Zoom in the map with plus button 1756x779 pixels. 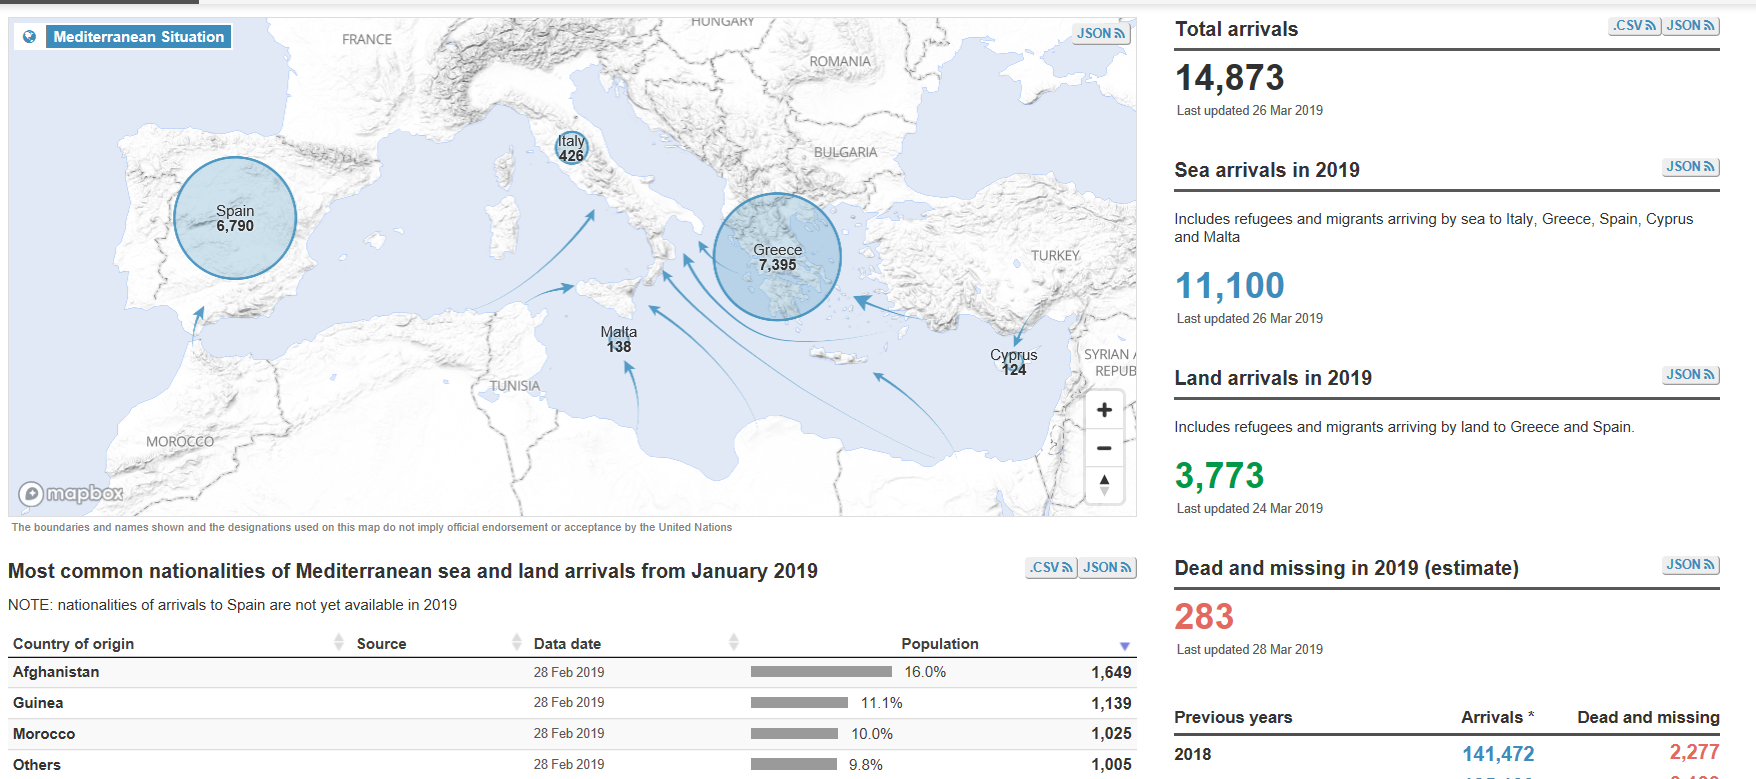point(1104,410)
